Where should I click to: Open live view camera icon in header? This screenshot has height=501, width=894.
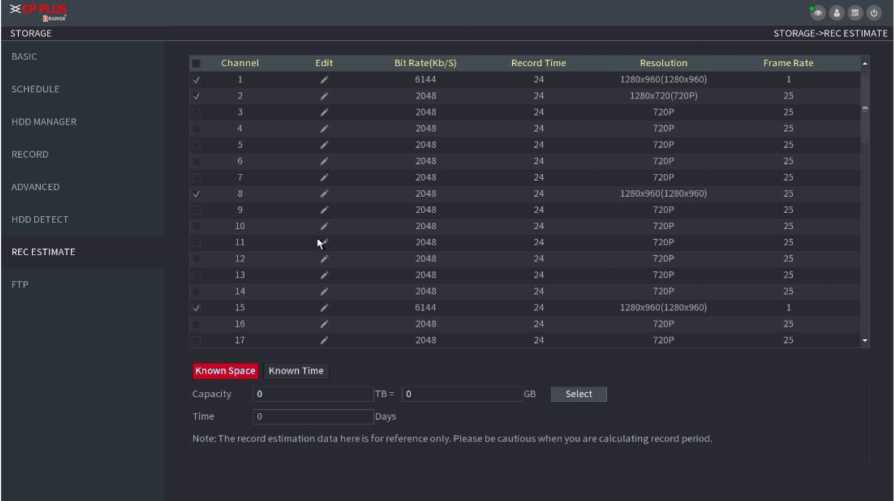tap(818, 13)
